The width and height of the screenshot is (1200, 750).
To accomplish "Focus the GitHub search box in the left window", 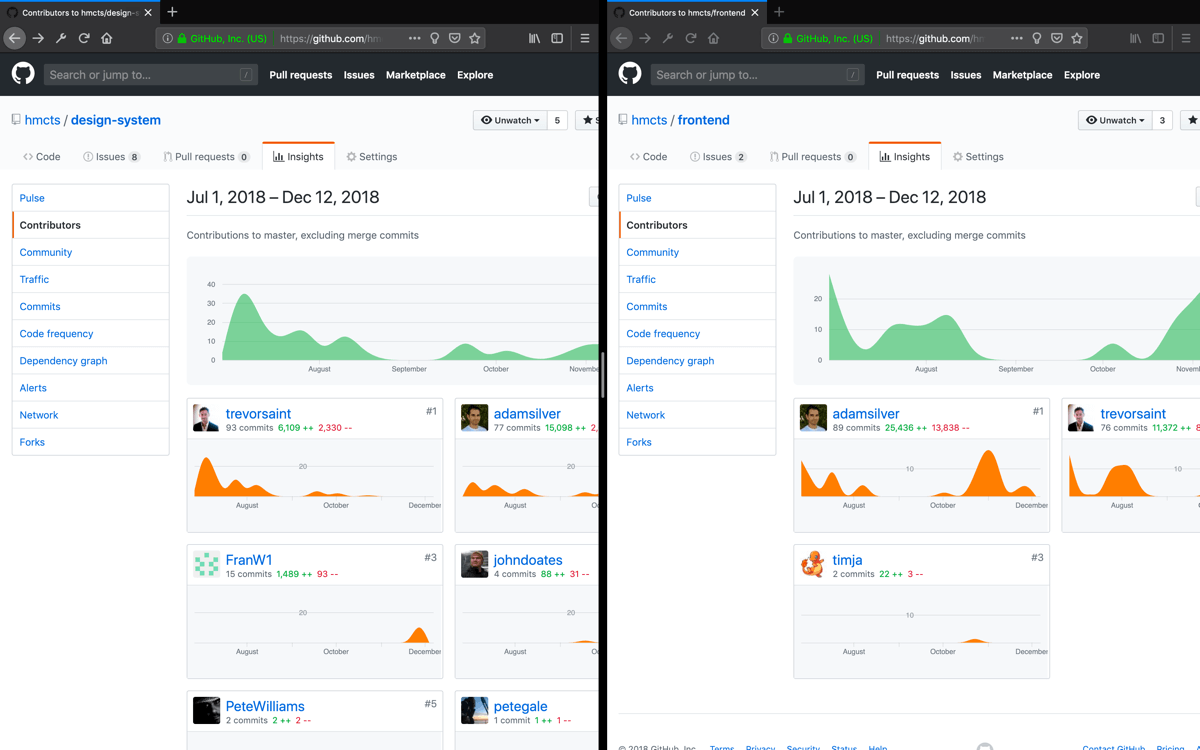I will pos(151,75).
